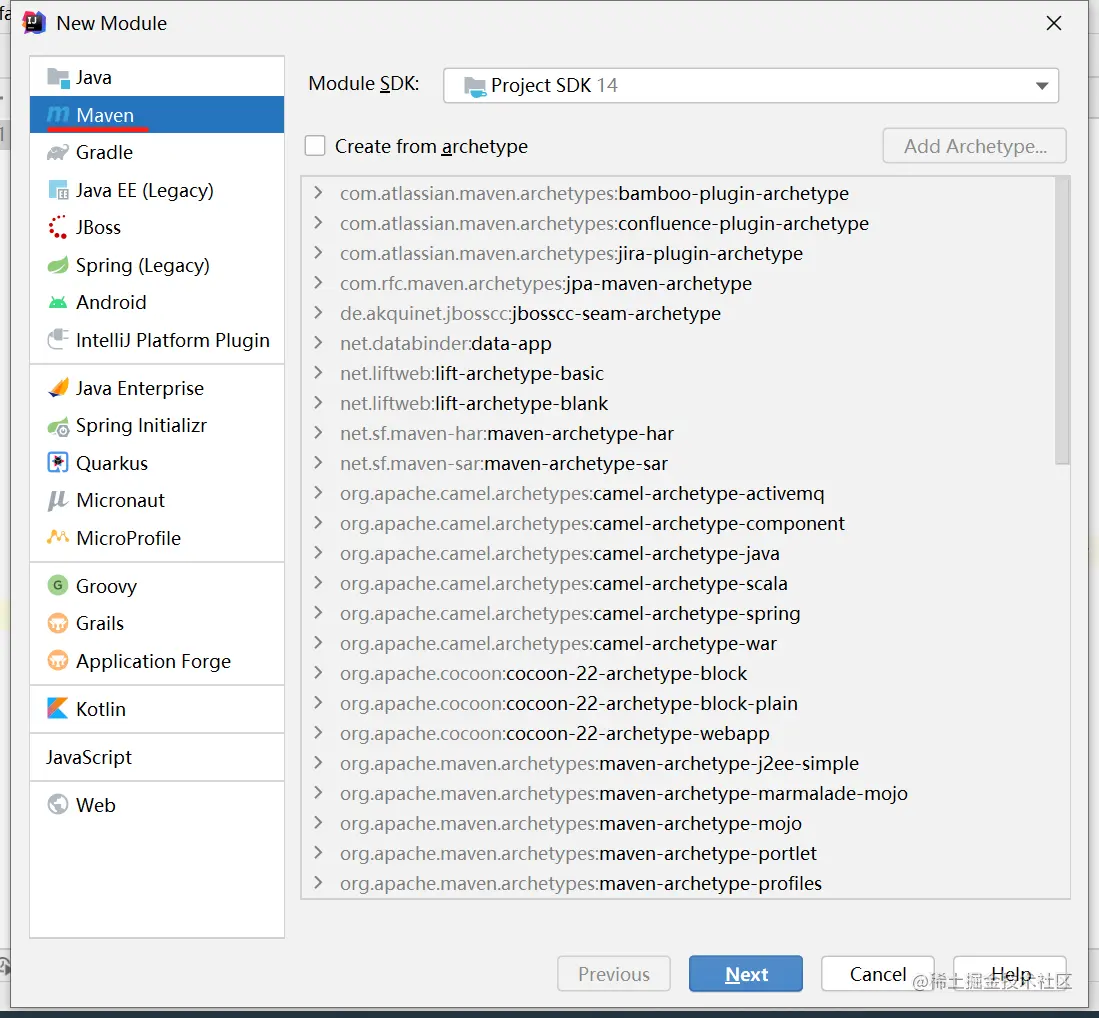The image size is (1099, 1018).
Task: Expand net.databinder:data-app entry
Action: (318, 343)
